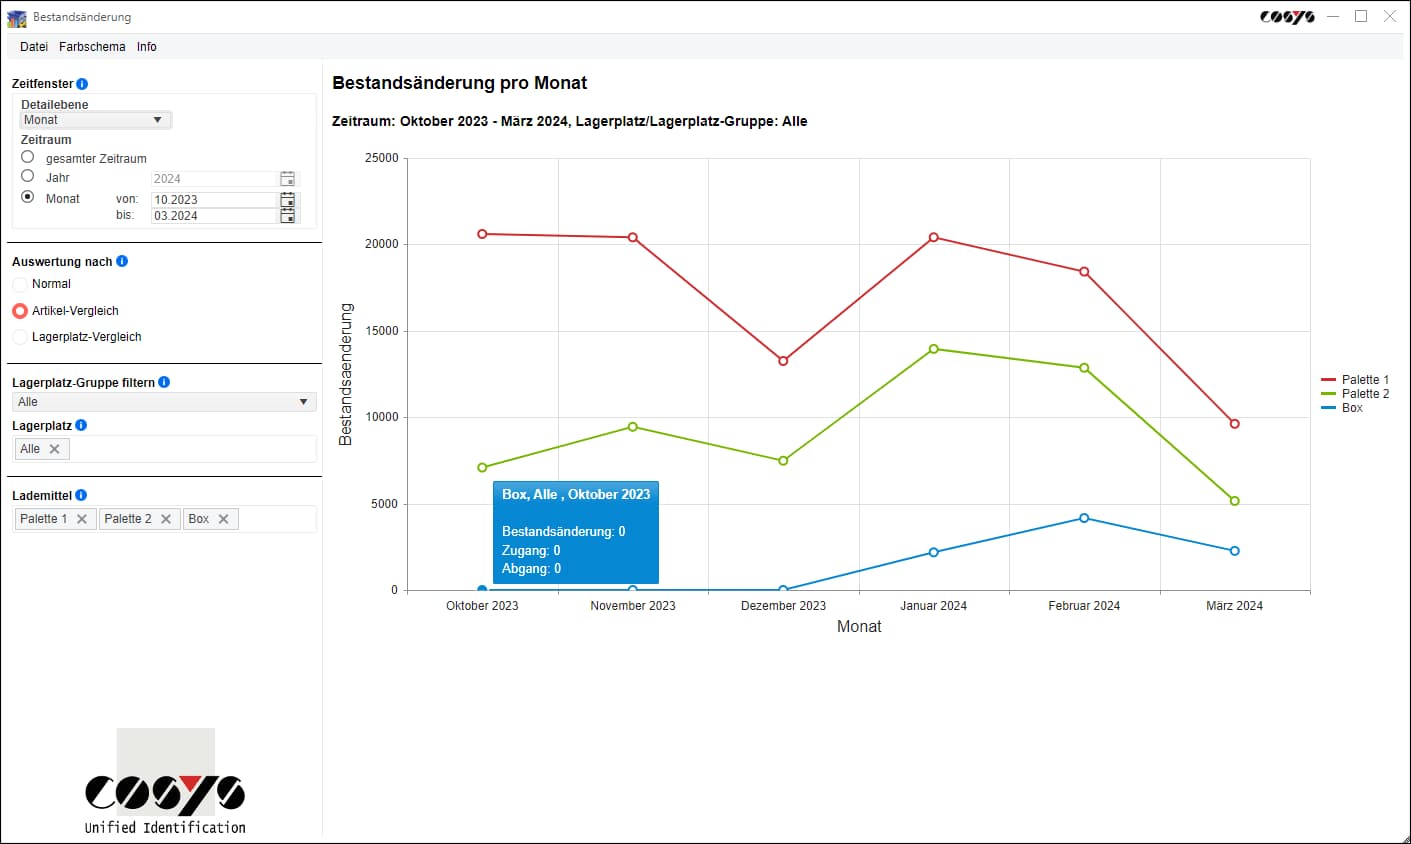Click Palette 1 data point for Oktober 2023
This screenshot has height=844, width=1411.
482,234
